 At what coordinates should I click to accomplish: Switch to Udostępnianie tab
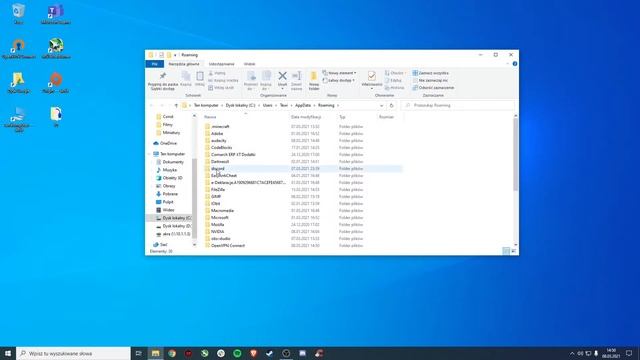point(222,64)
